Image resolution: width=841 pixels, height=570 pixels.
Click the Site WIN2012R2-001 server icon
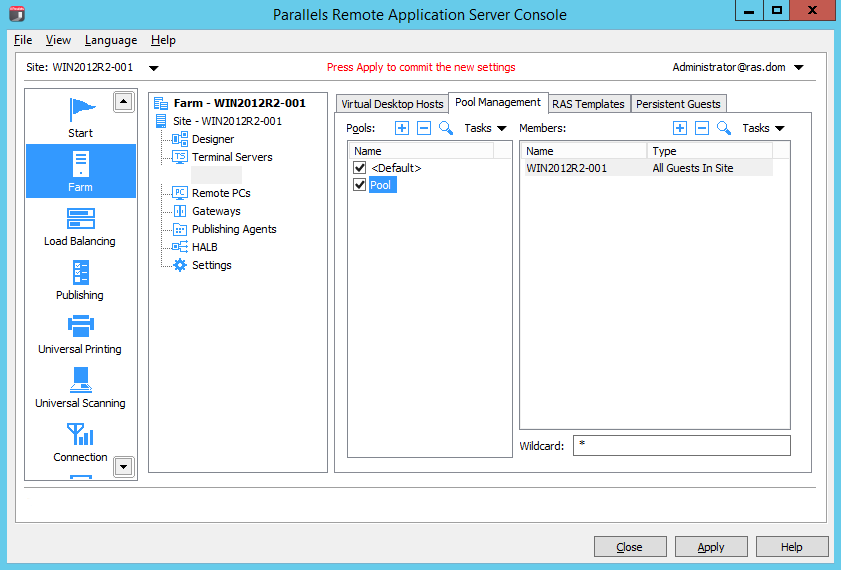click(161, 121)
